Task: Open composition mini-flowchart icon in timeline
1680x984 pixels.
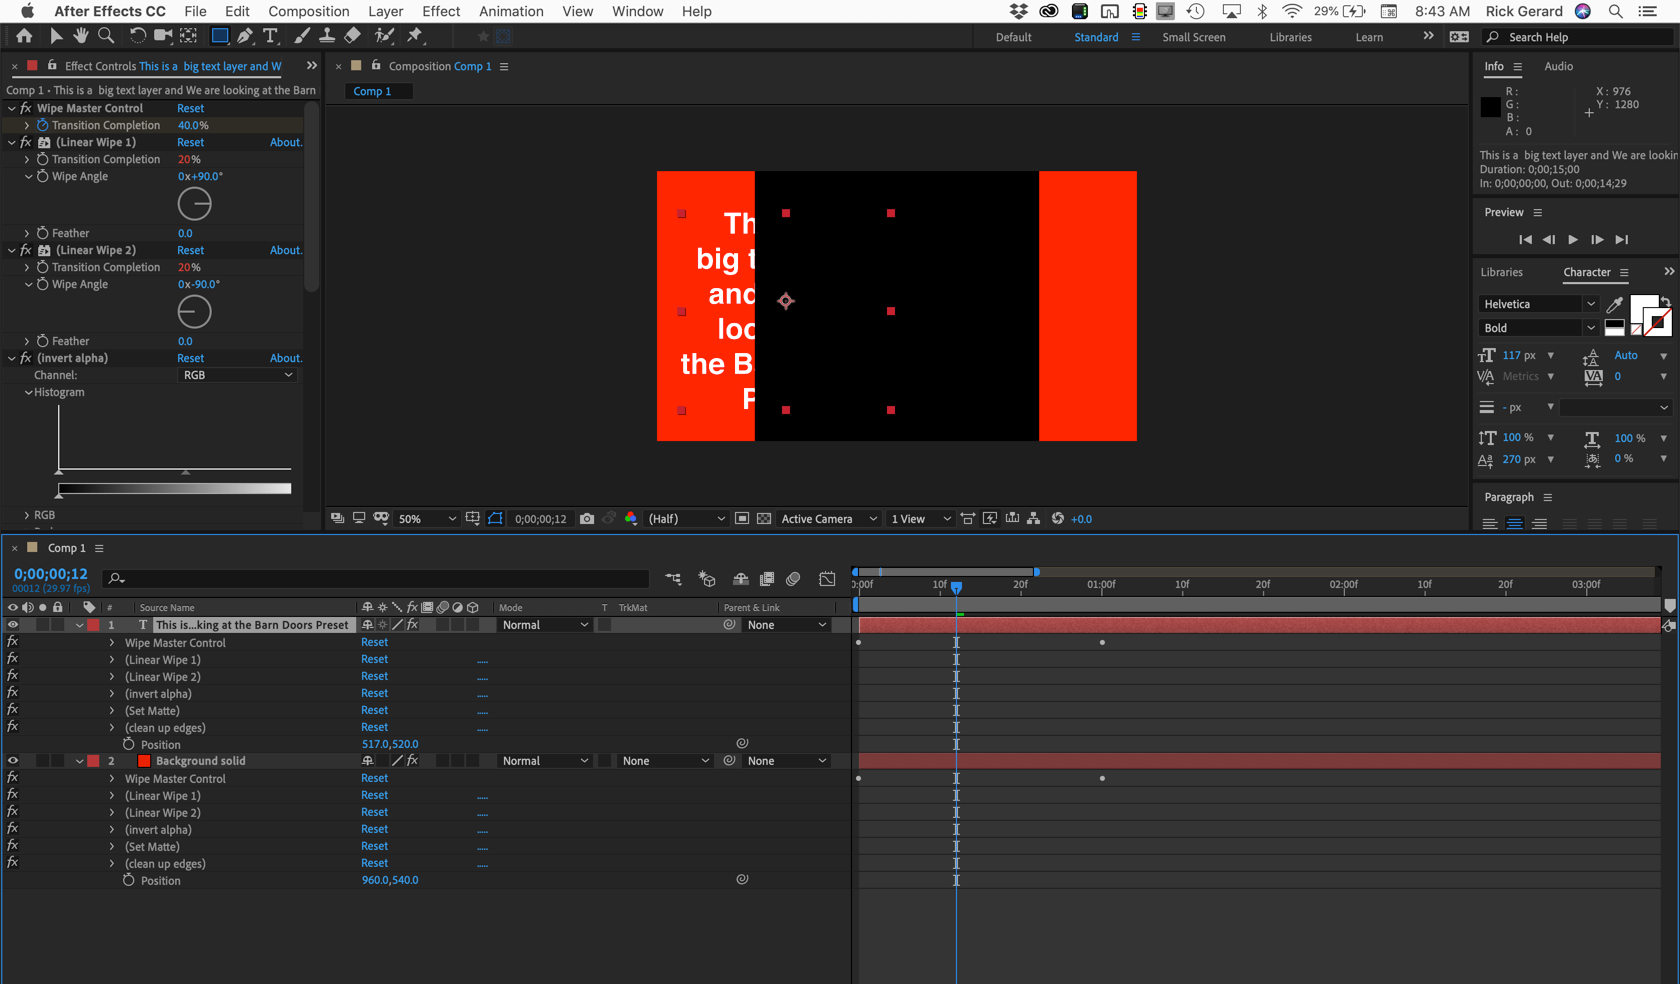Action: (674, 579)
